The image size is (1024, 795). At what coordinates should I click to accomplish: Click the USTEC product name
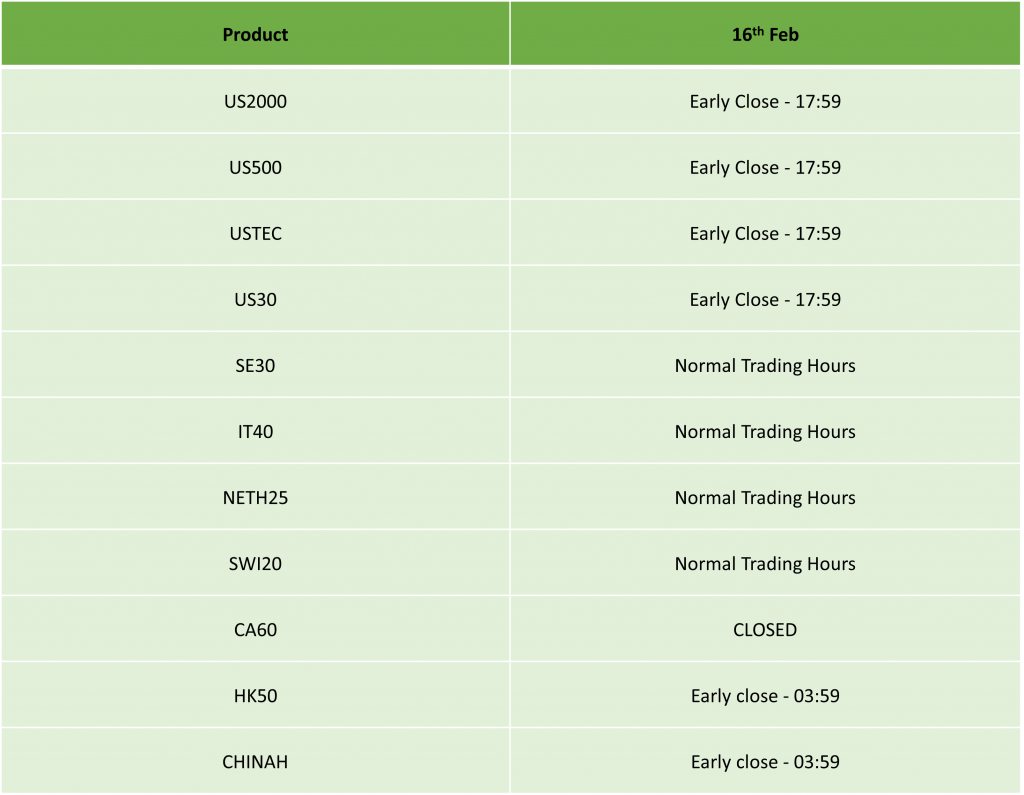(x=255, y=233)
